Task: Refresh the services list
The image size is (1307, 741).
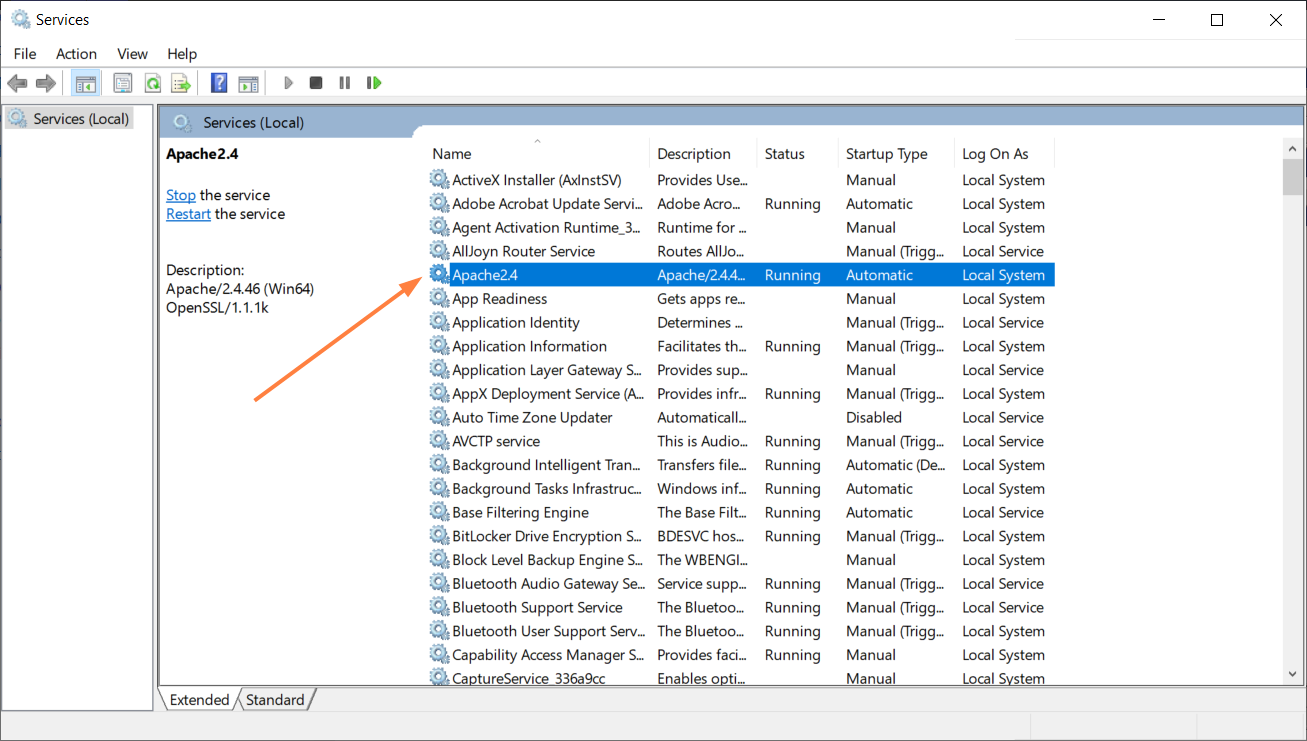Action: point(152,82)
